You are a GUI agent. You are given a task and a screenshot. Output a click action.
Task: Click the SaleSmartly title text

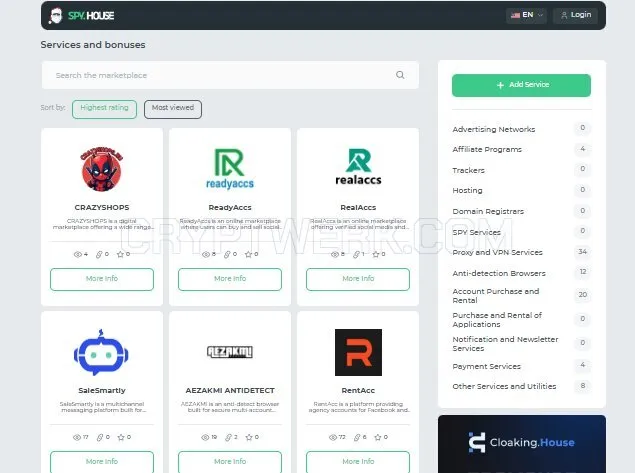click(102, 390)
